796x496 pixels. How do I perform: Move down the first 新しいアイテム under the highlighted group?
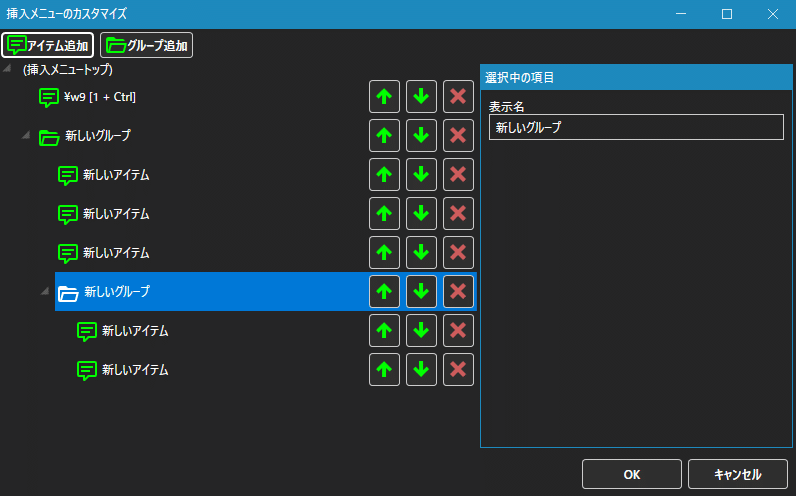(x=421, y=330)
